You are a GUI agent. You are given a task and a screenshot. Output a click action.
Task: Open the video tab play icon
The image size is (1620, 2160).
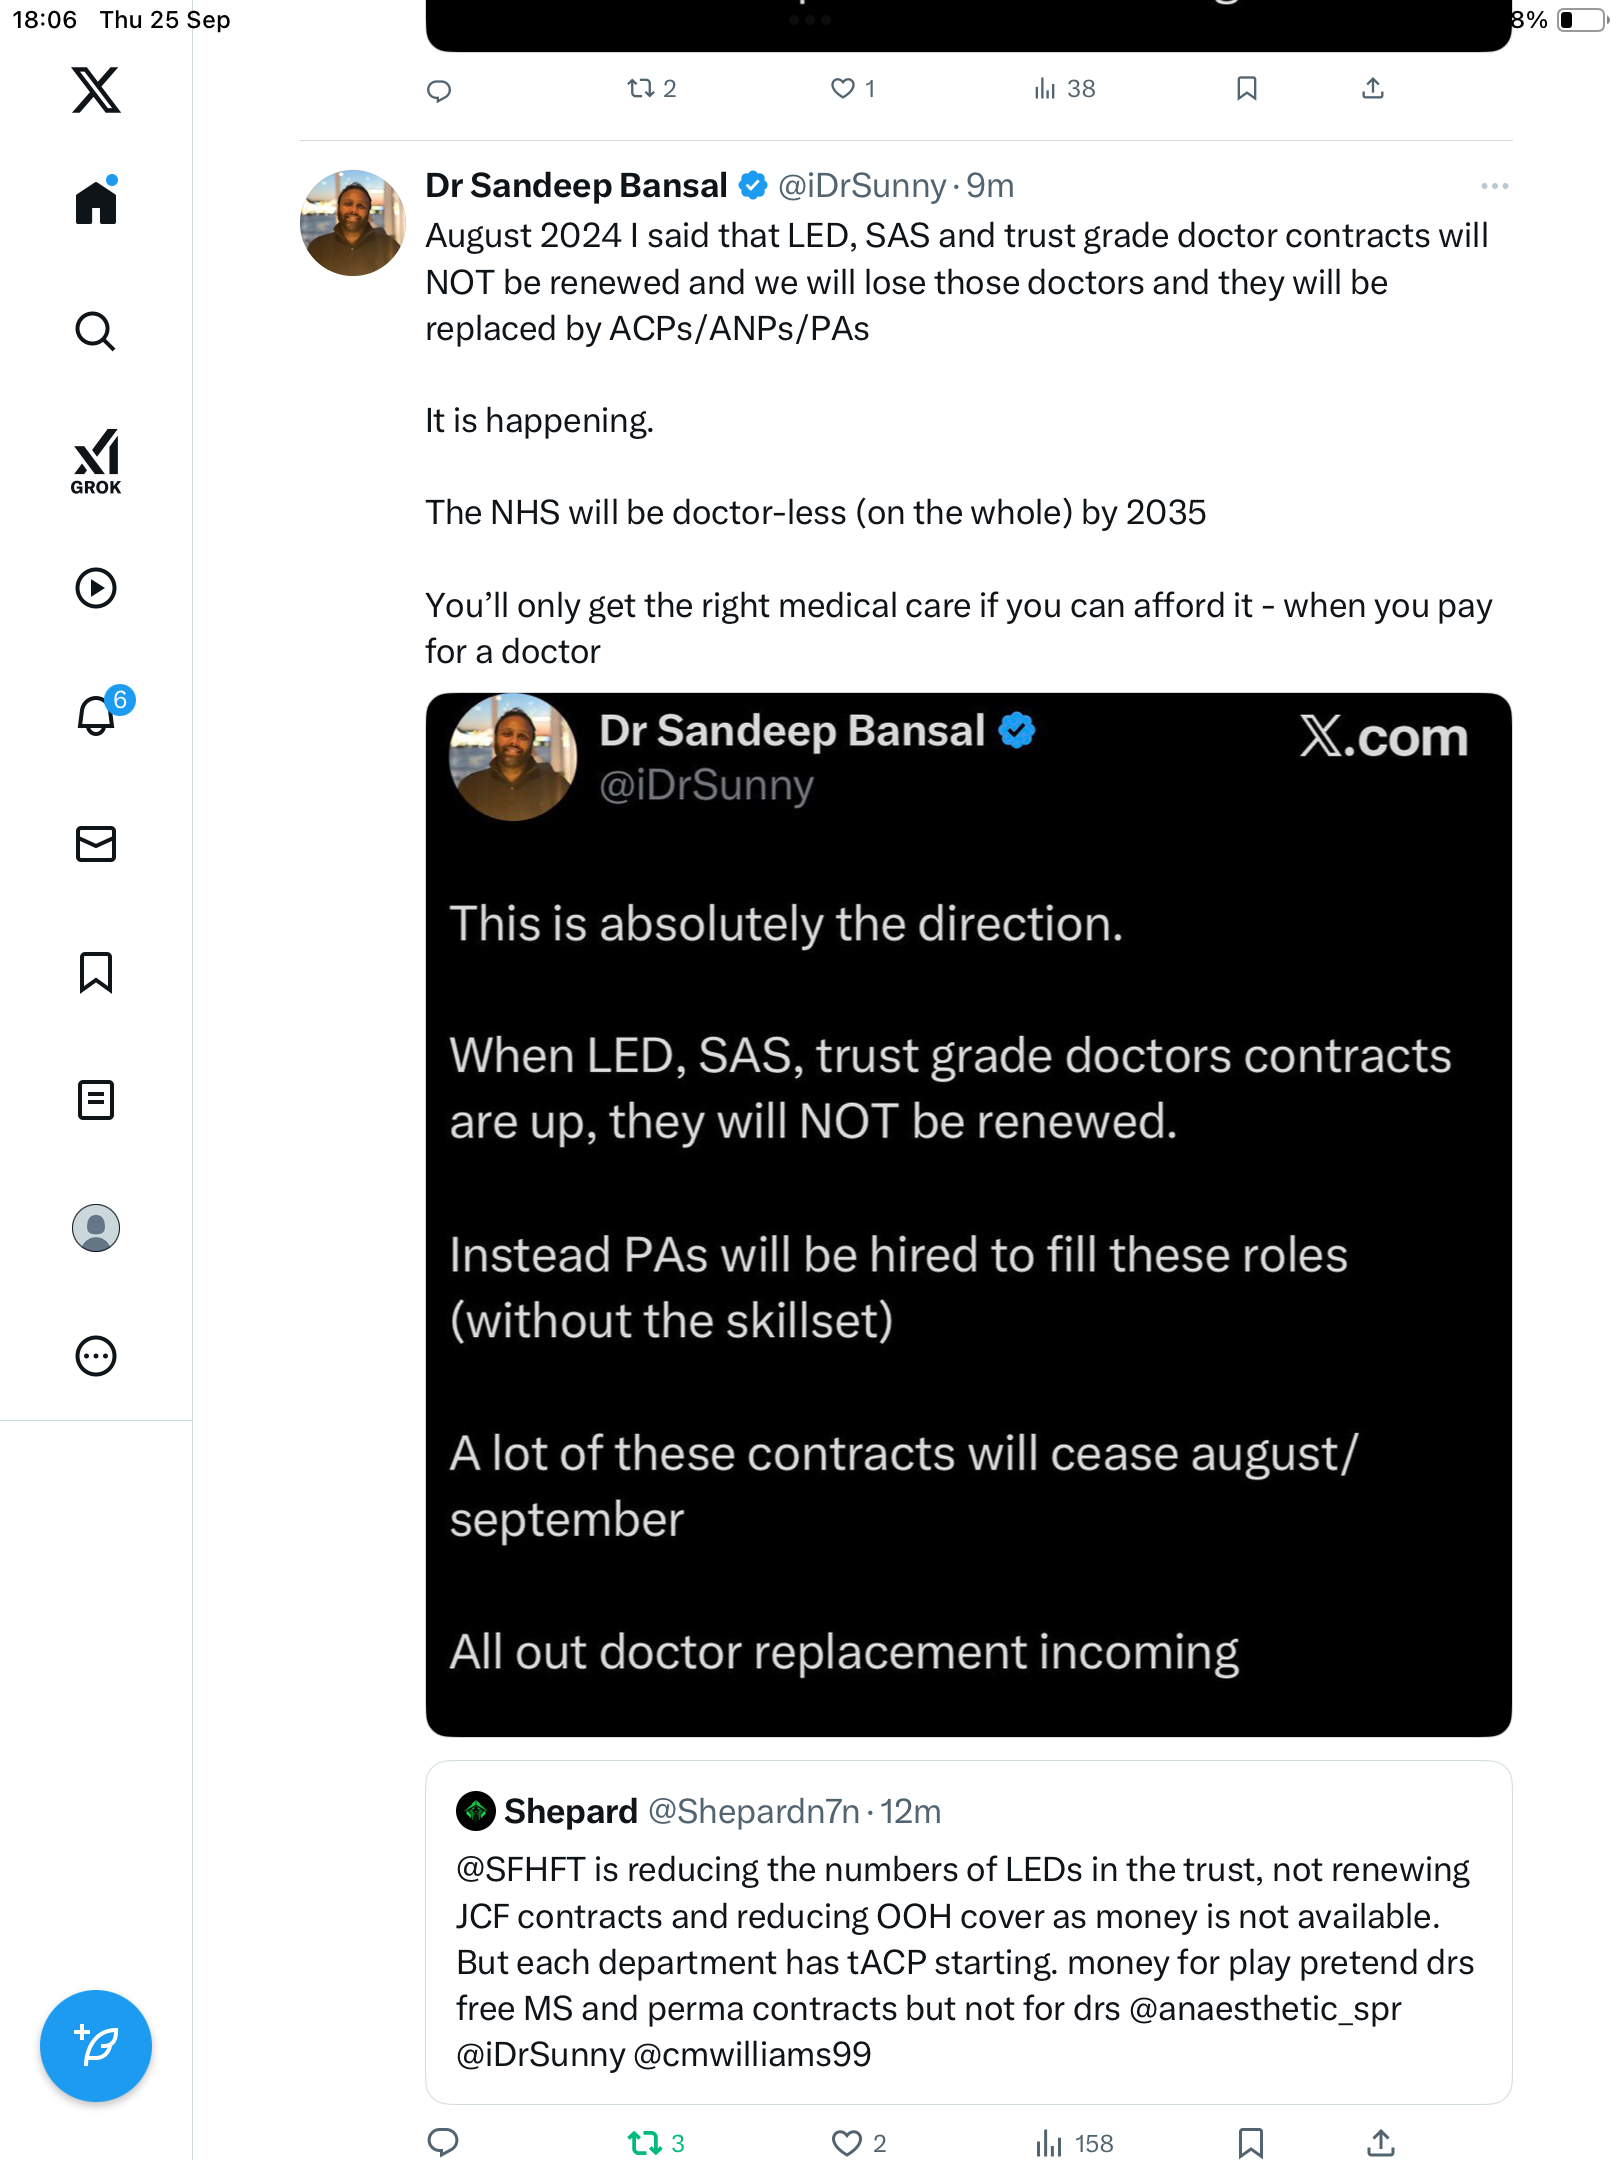(x=96, y=588)
